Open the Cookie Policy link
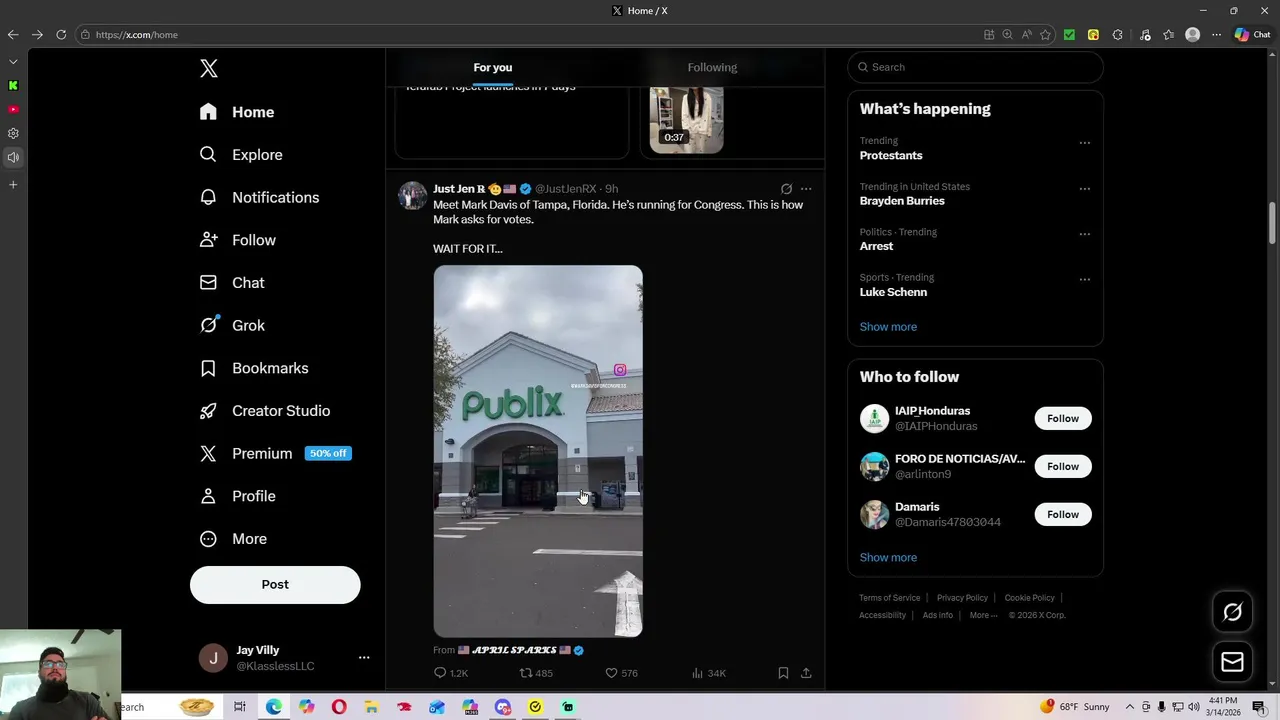The width and height of the screenshot is (1280, 720). coord(1029,598)
